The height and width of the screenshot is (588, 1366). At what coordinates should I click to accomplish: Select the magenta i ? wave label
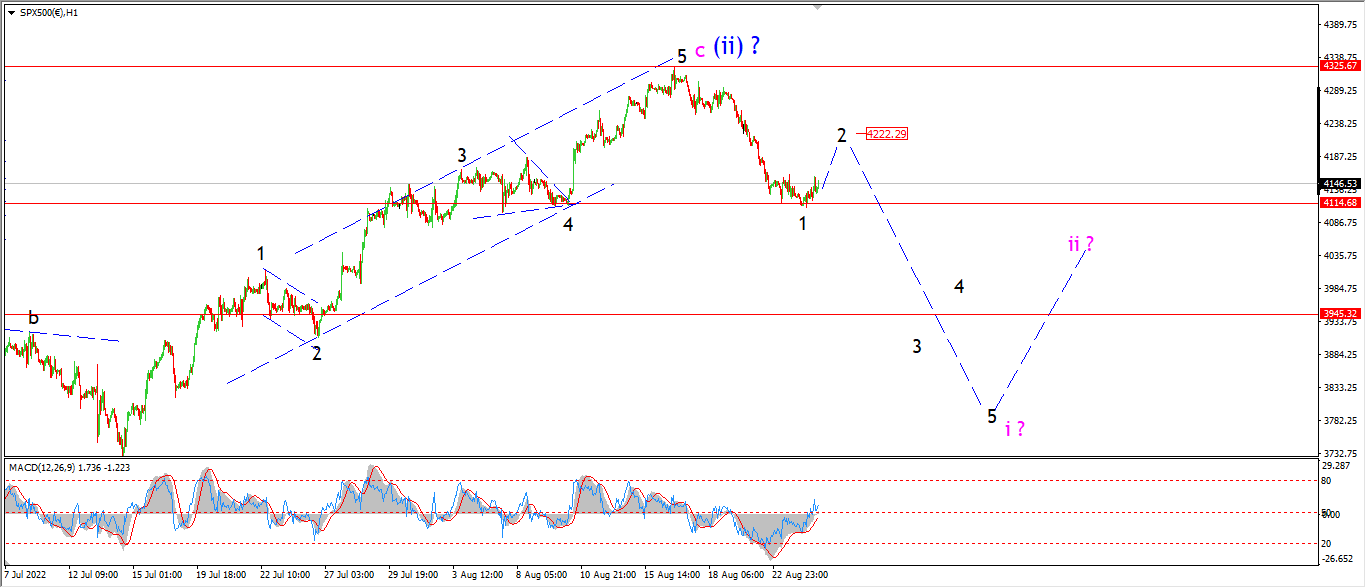click(x=1015, y=428)
